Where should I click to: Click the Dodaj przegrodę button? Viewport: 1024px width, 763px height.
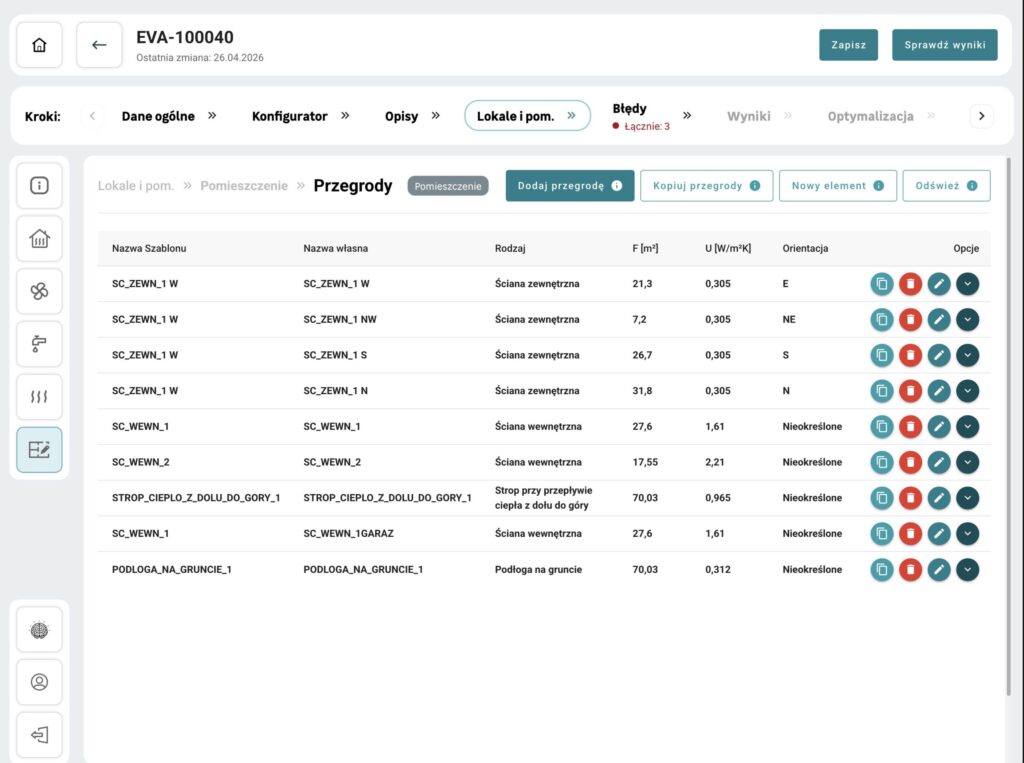tap(569, 186)
